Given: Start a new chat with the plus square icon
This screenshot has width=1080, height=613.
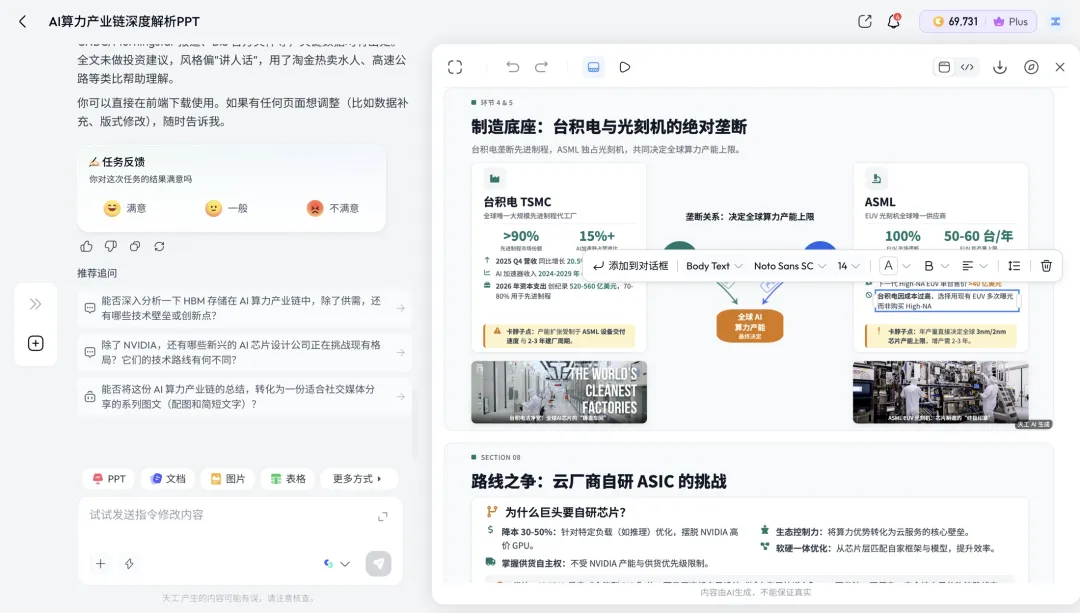Looking at the screenshot, I should [x=35, y=343].
